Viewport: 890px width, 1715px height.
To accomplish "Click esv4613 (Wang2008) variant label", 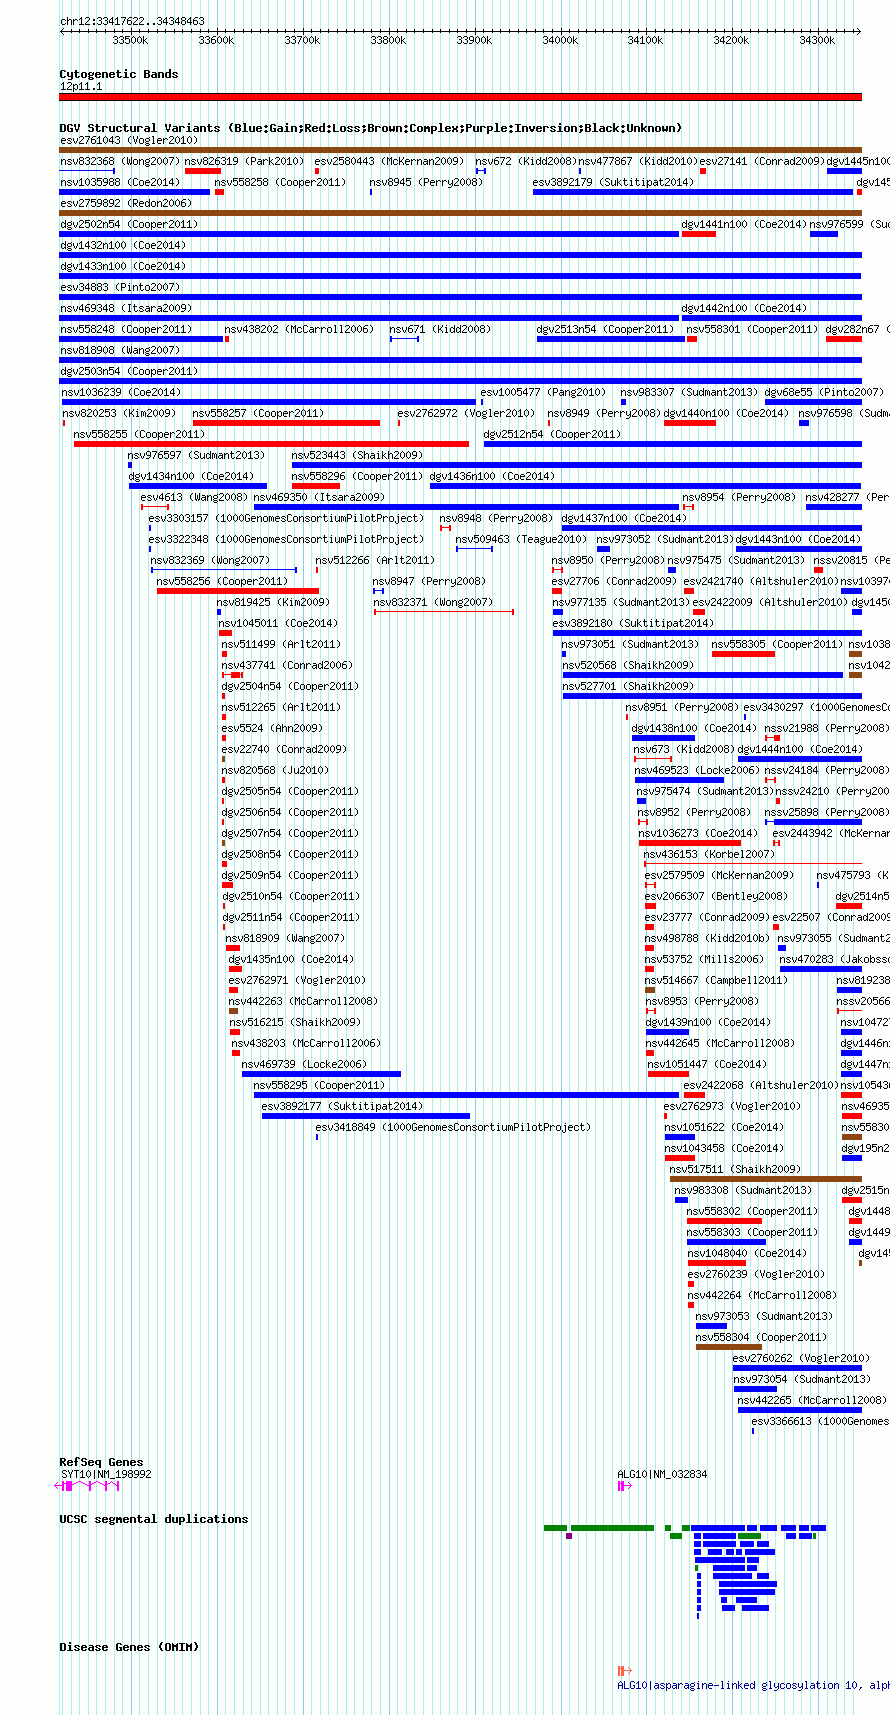I will 194,497.
